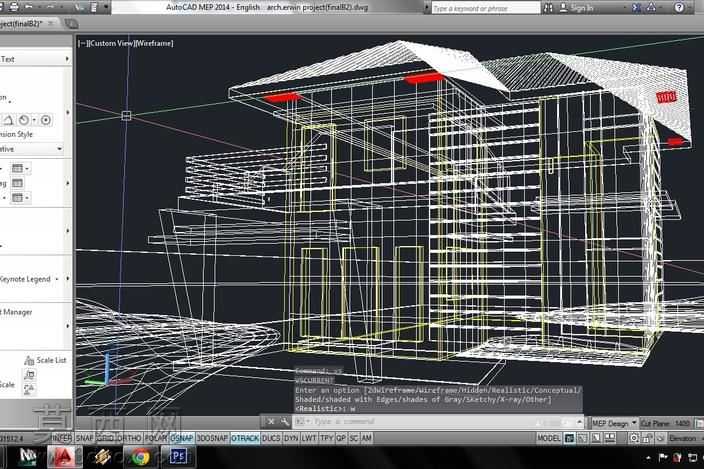704x469 pixels.
Task: Click the Cut Plane 1400 button
Action: click(x=666, y=423)
